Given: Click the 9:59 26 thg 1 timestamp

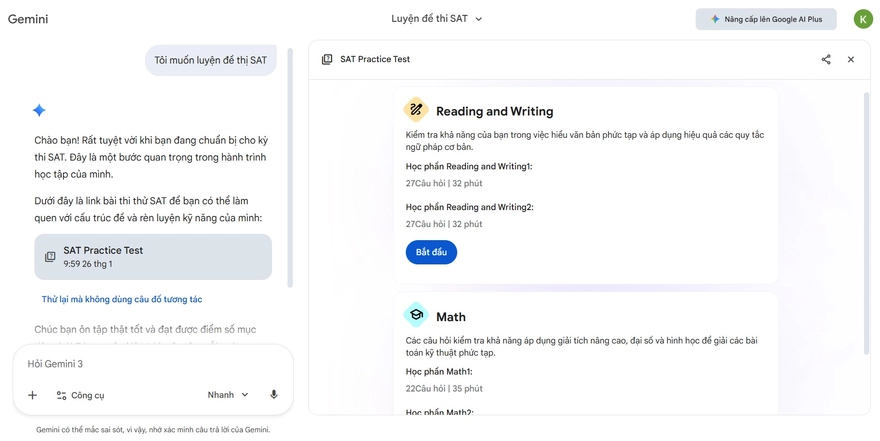Looking at the screenshot, I should pyautogui.click(x=88, y=264).
